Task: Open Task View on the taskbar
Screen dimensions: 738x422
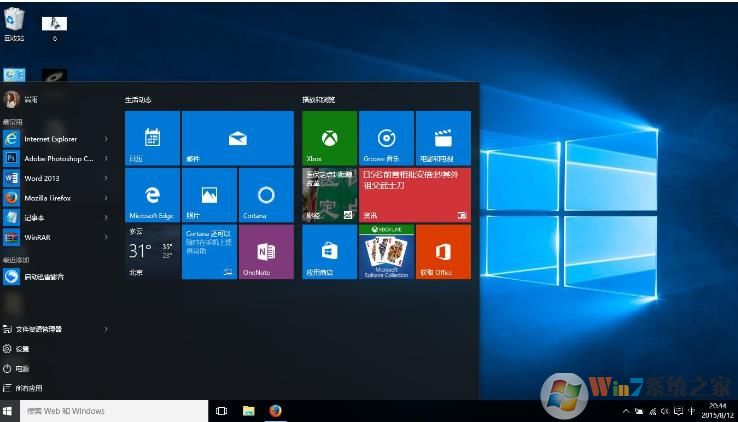Action: [x=222, y=411]
